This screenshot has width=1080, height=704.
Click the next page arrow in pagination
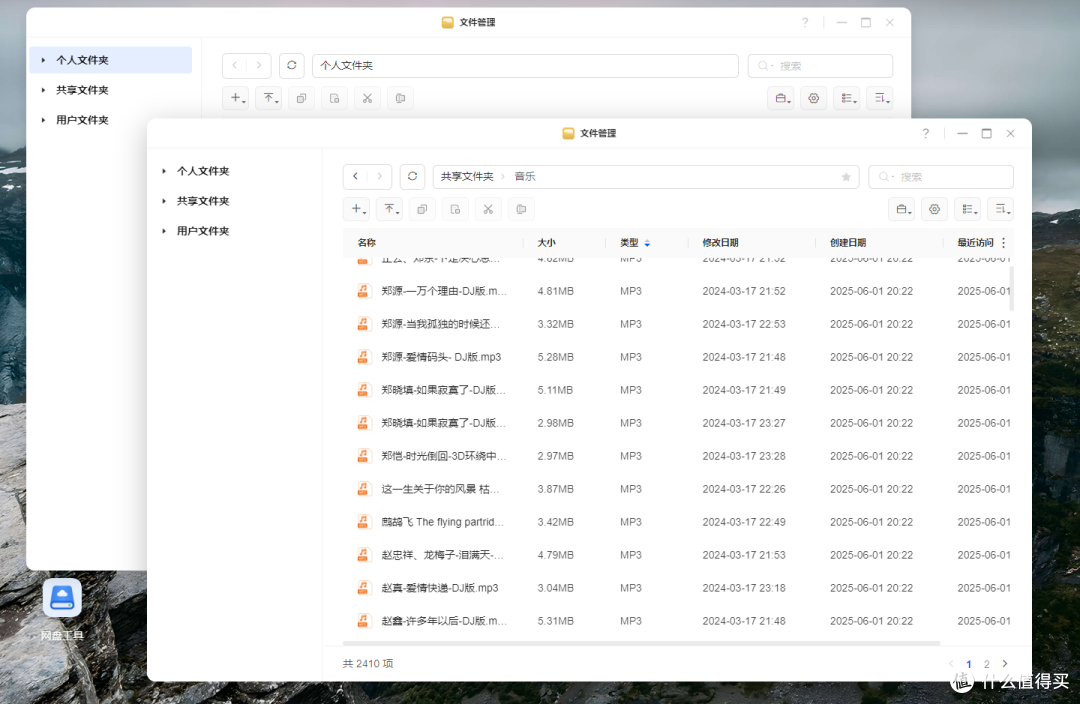click(x=1005, y=663)
